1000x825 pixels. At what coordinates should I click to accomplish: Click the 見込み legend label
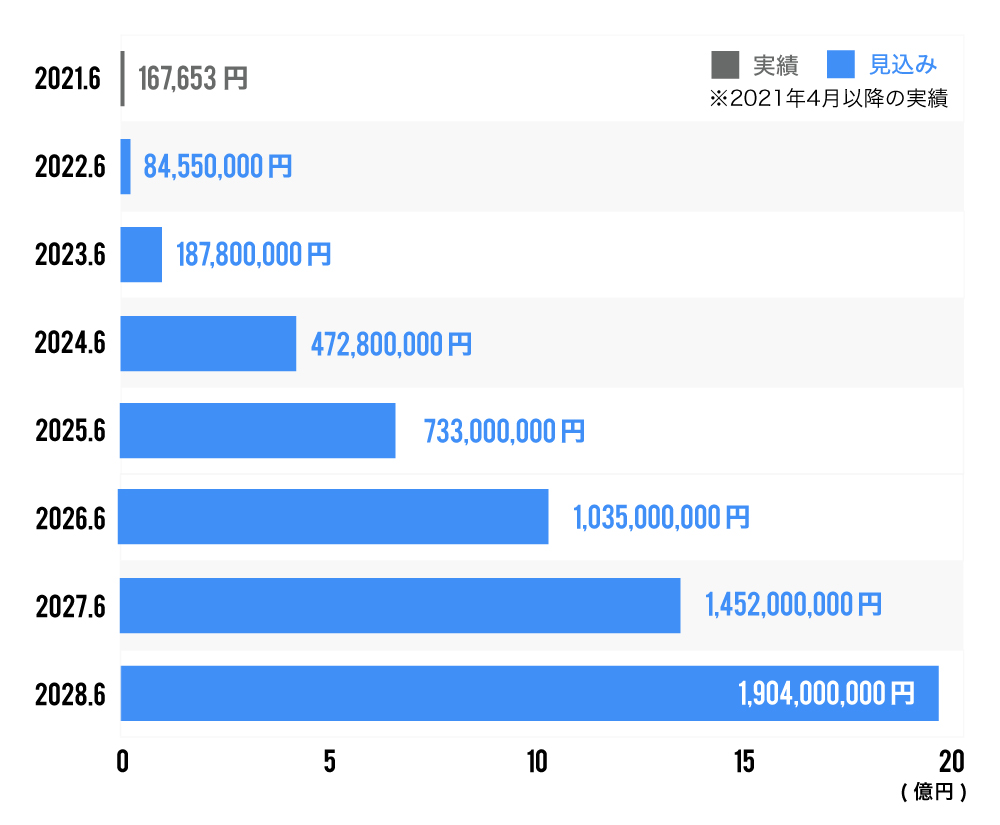pos(903,66)
